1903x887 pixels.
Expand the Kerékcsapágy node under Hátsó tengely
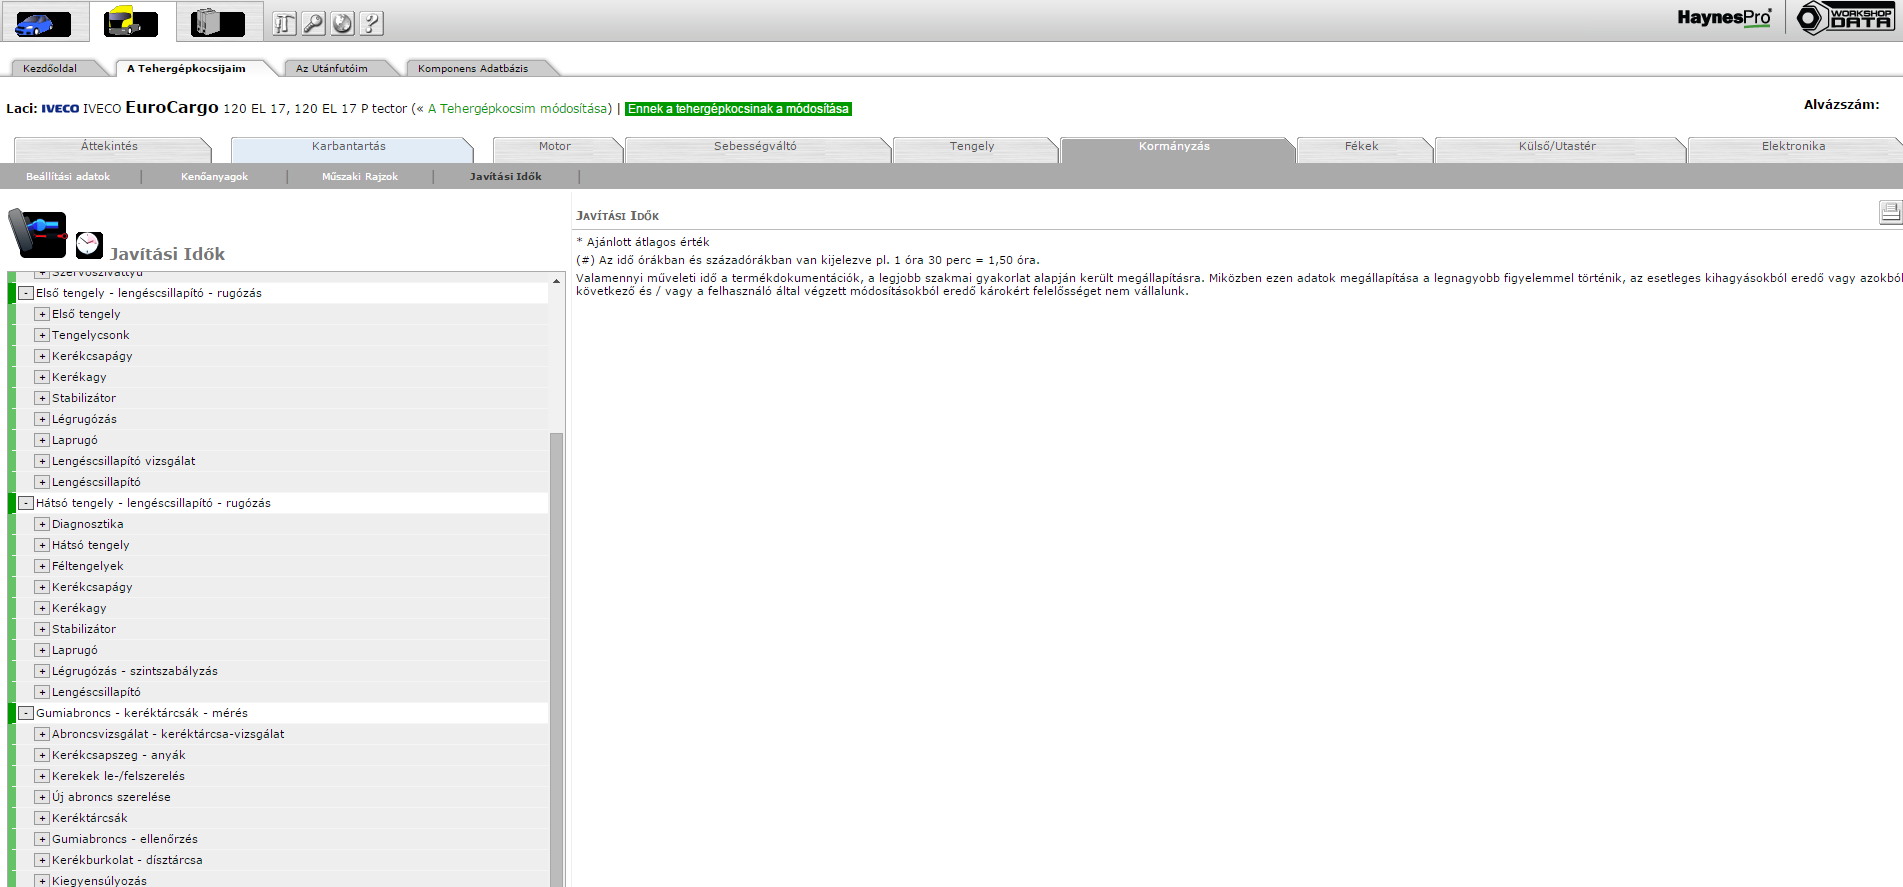click(x=42, y=587)
